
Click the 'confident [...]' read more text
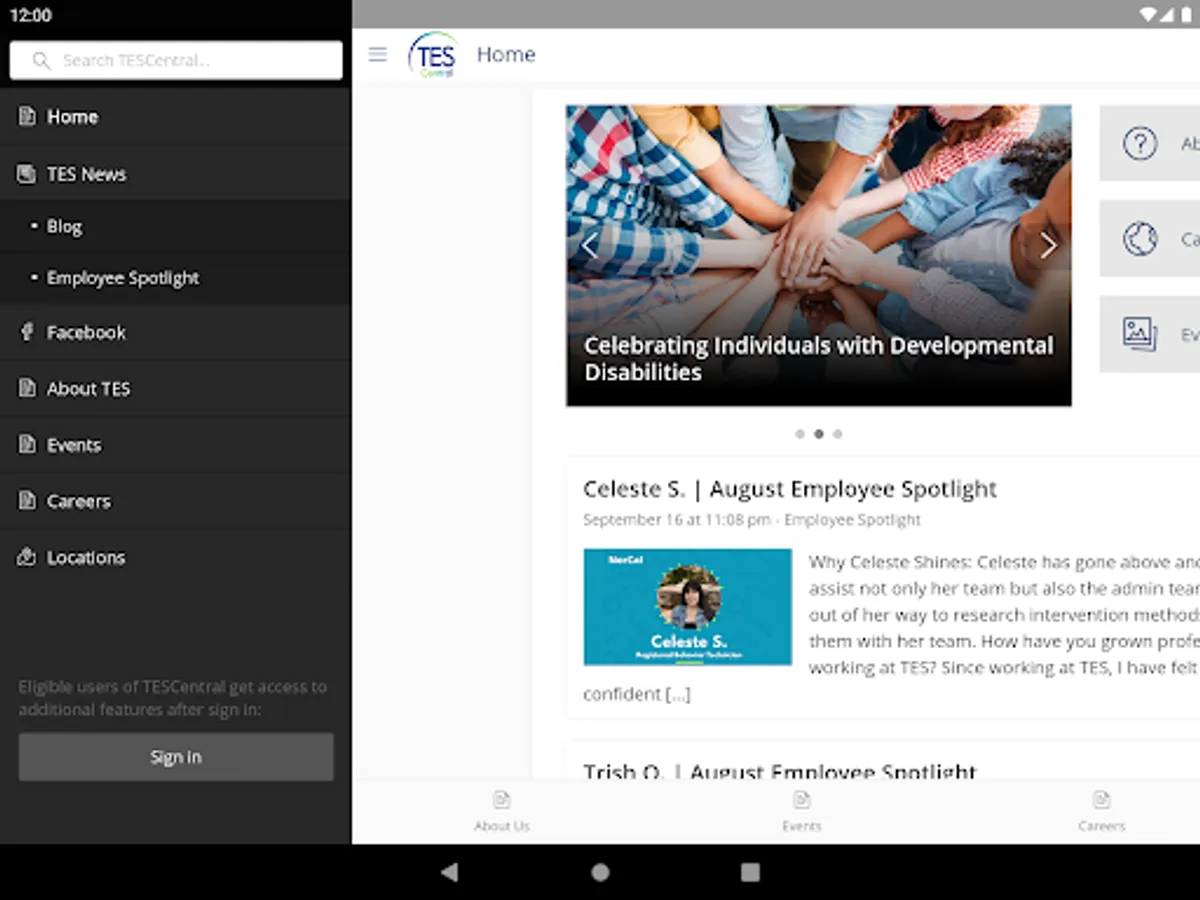pyautogui.click(x=637, y=693)
